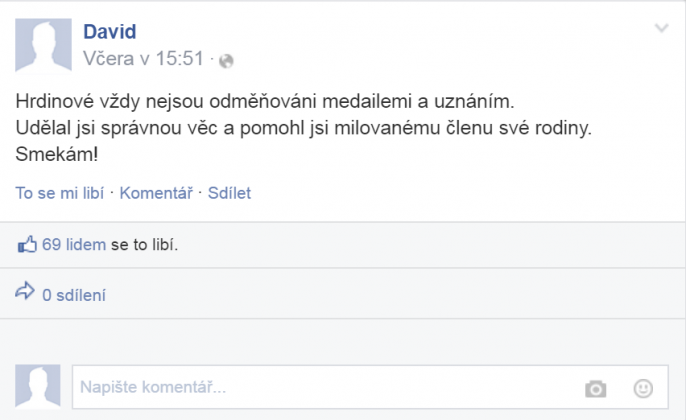The width and height of the screenshot is (686, 420).
Task: Click the "Komentář" link
Action: (156, 193)
